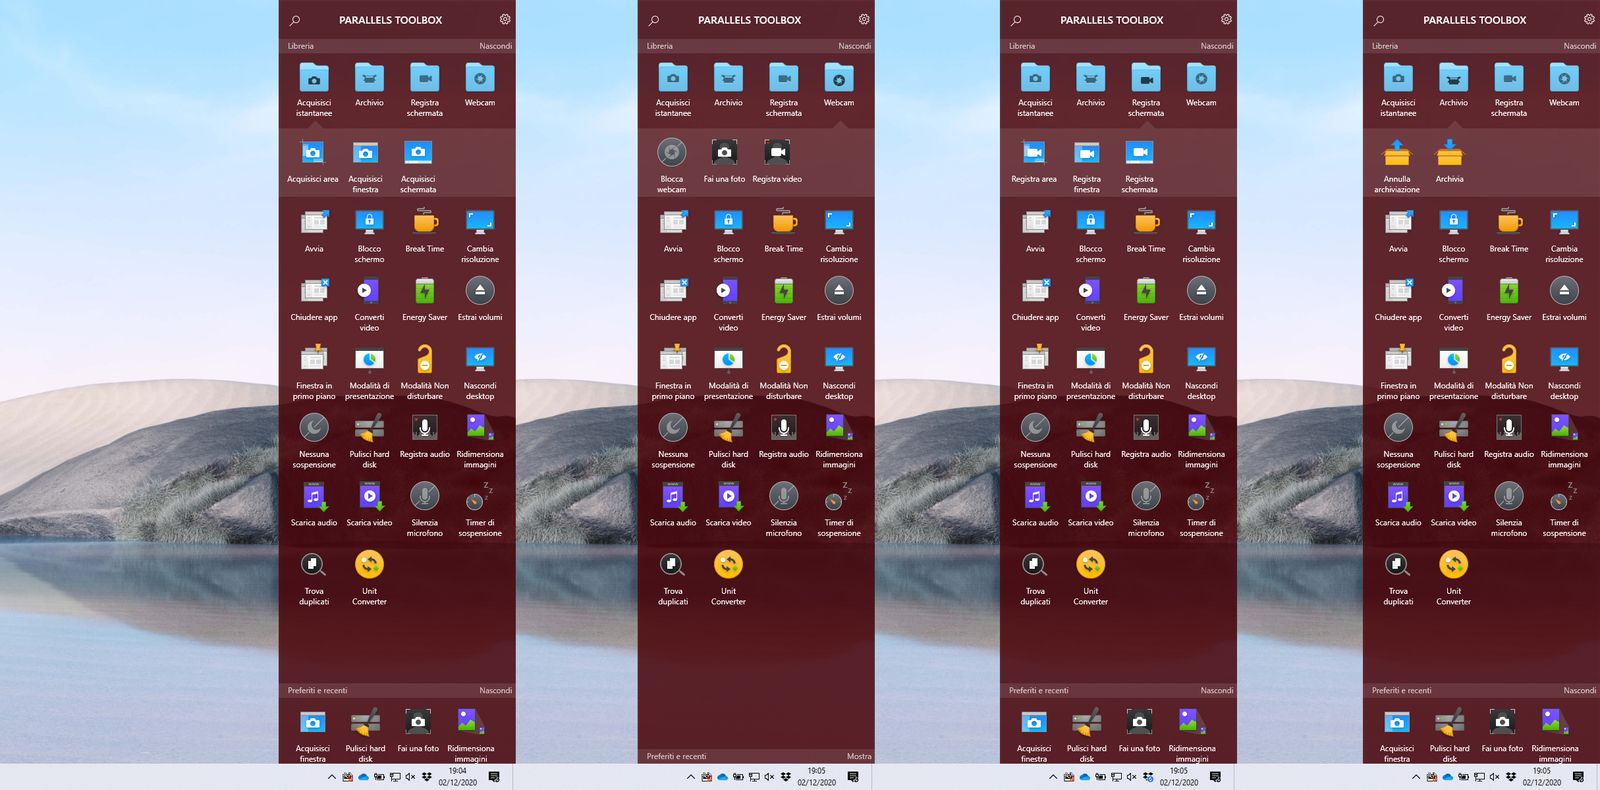
Task: Open Silenzia microfono in the Registra area panel
Action: (x=1146, y=510)
